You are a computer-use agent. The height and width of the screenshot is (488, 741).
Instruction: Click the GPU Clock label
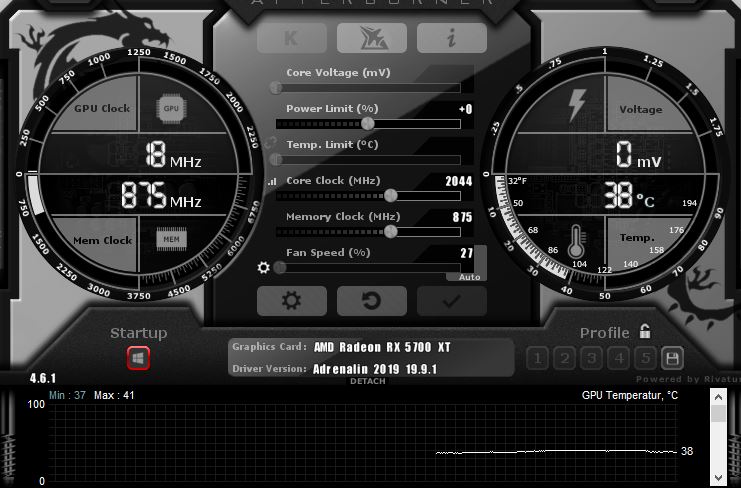[x=102, y=108]
